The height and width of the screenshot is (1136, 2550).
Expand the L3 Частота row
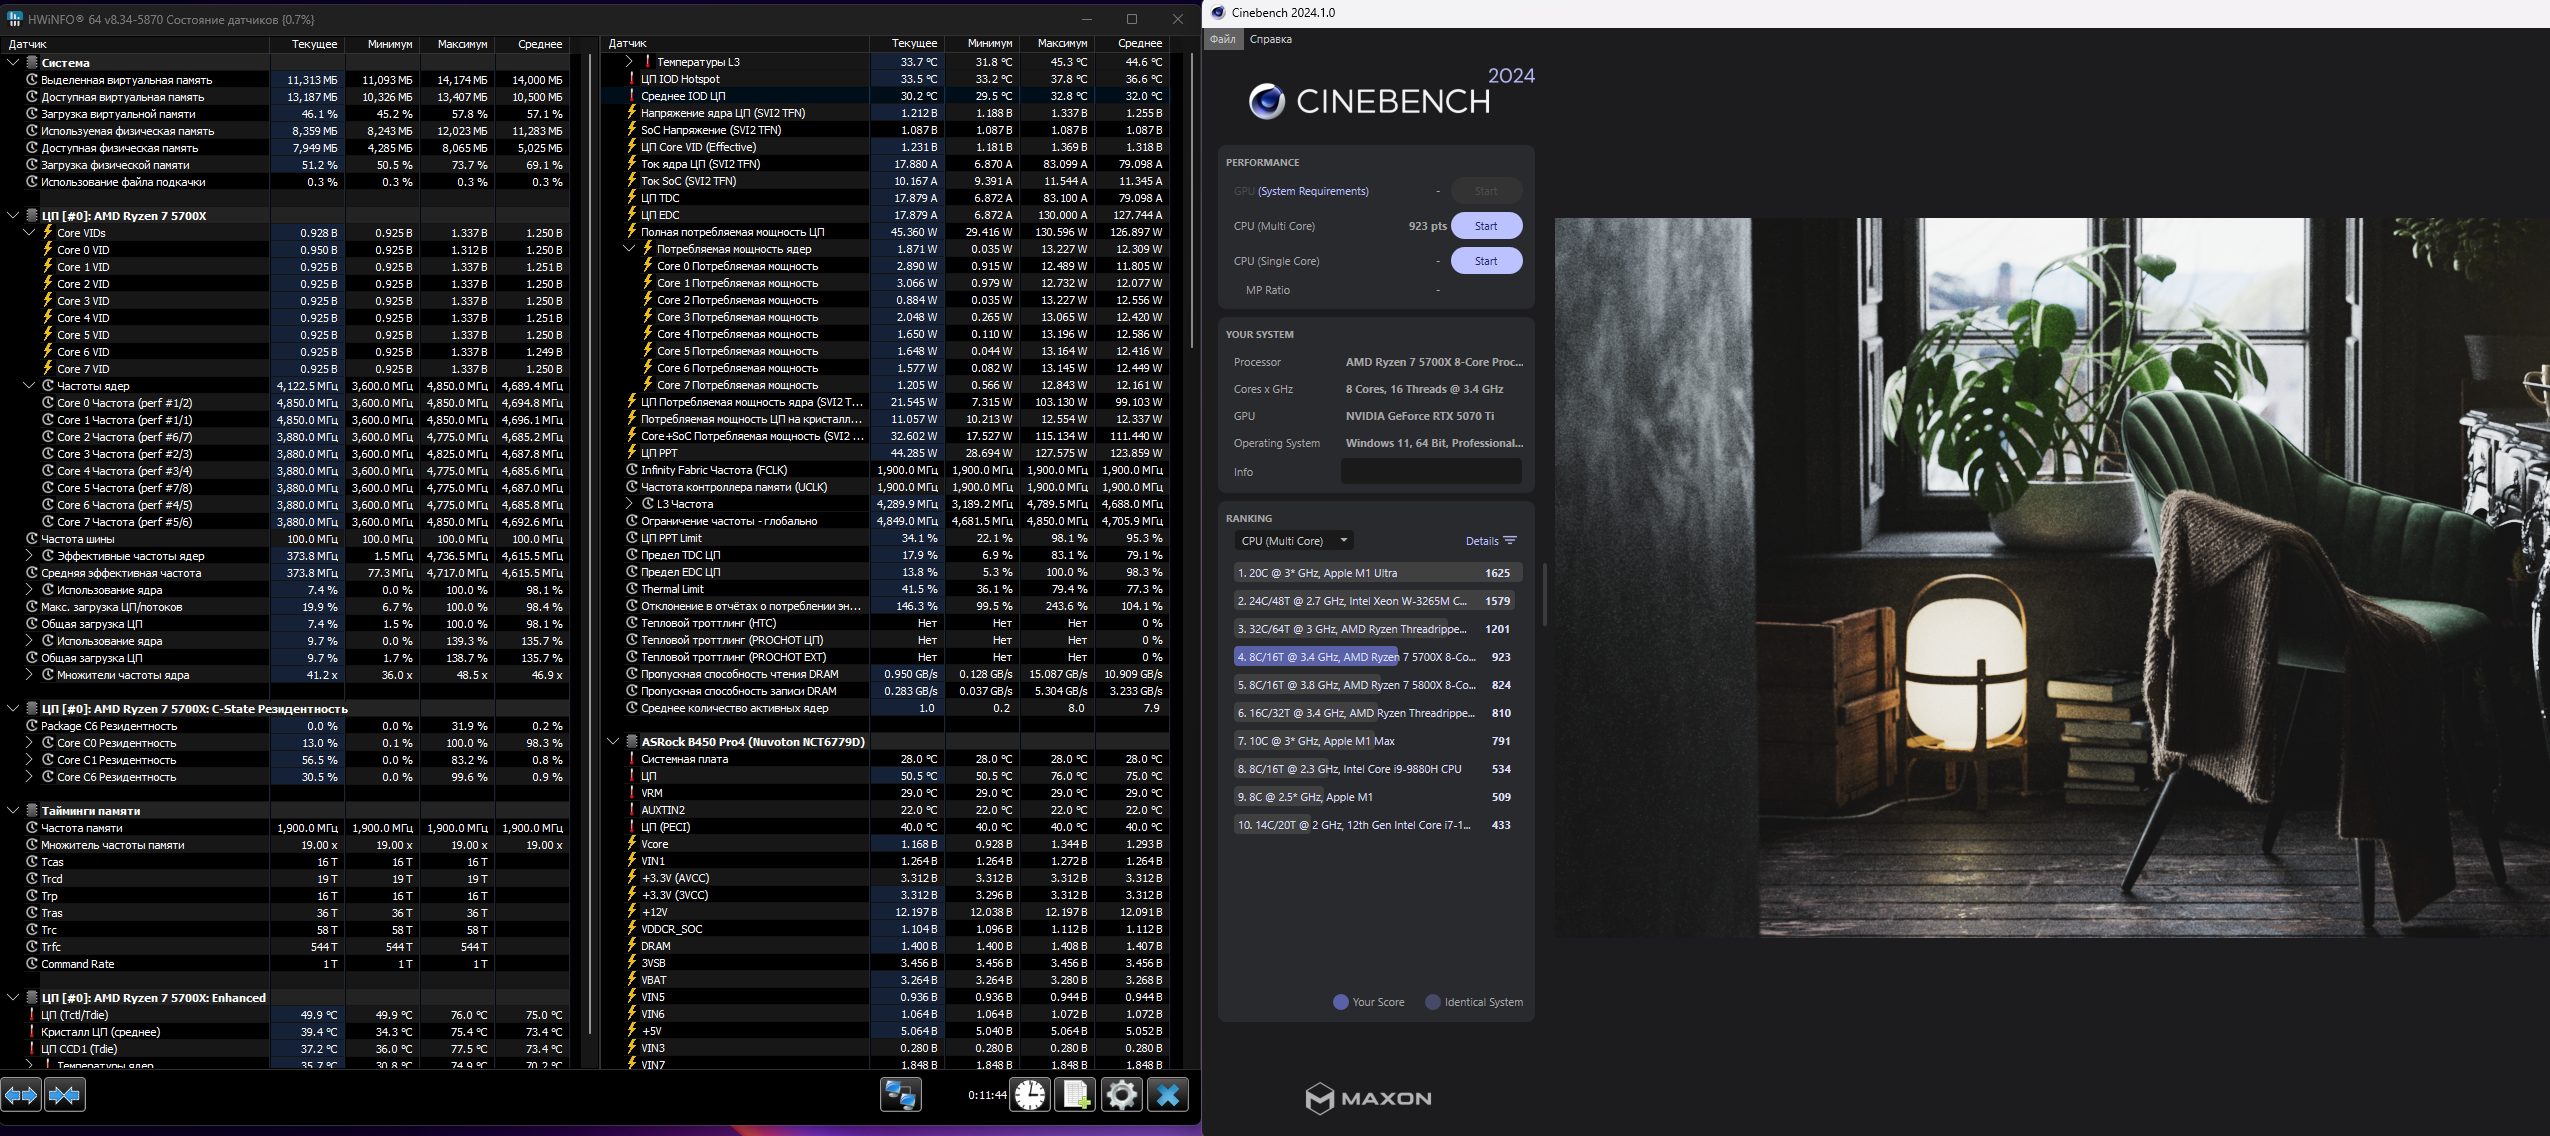[629, 504]
